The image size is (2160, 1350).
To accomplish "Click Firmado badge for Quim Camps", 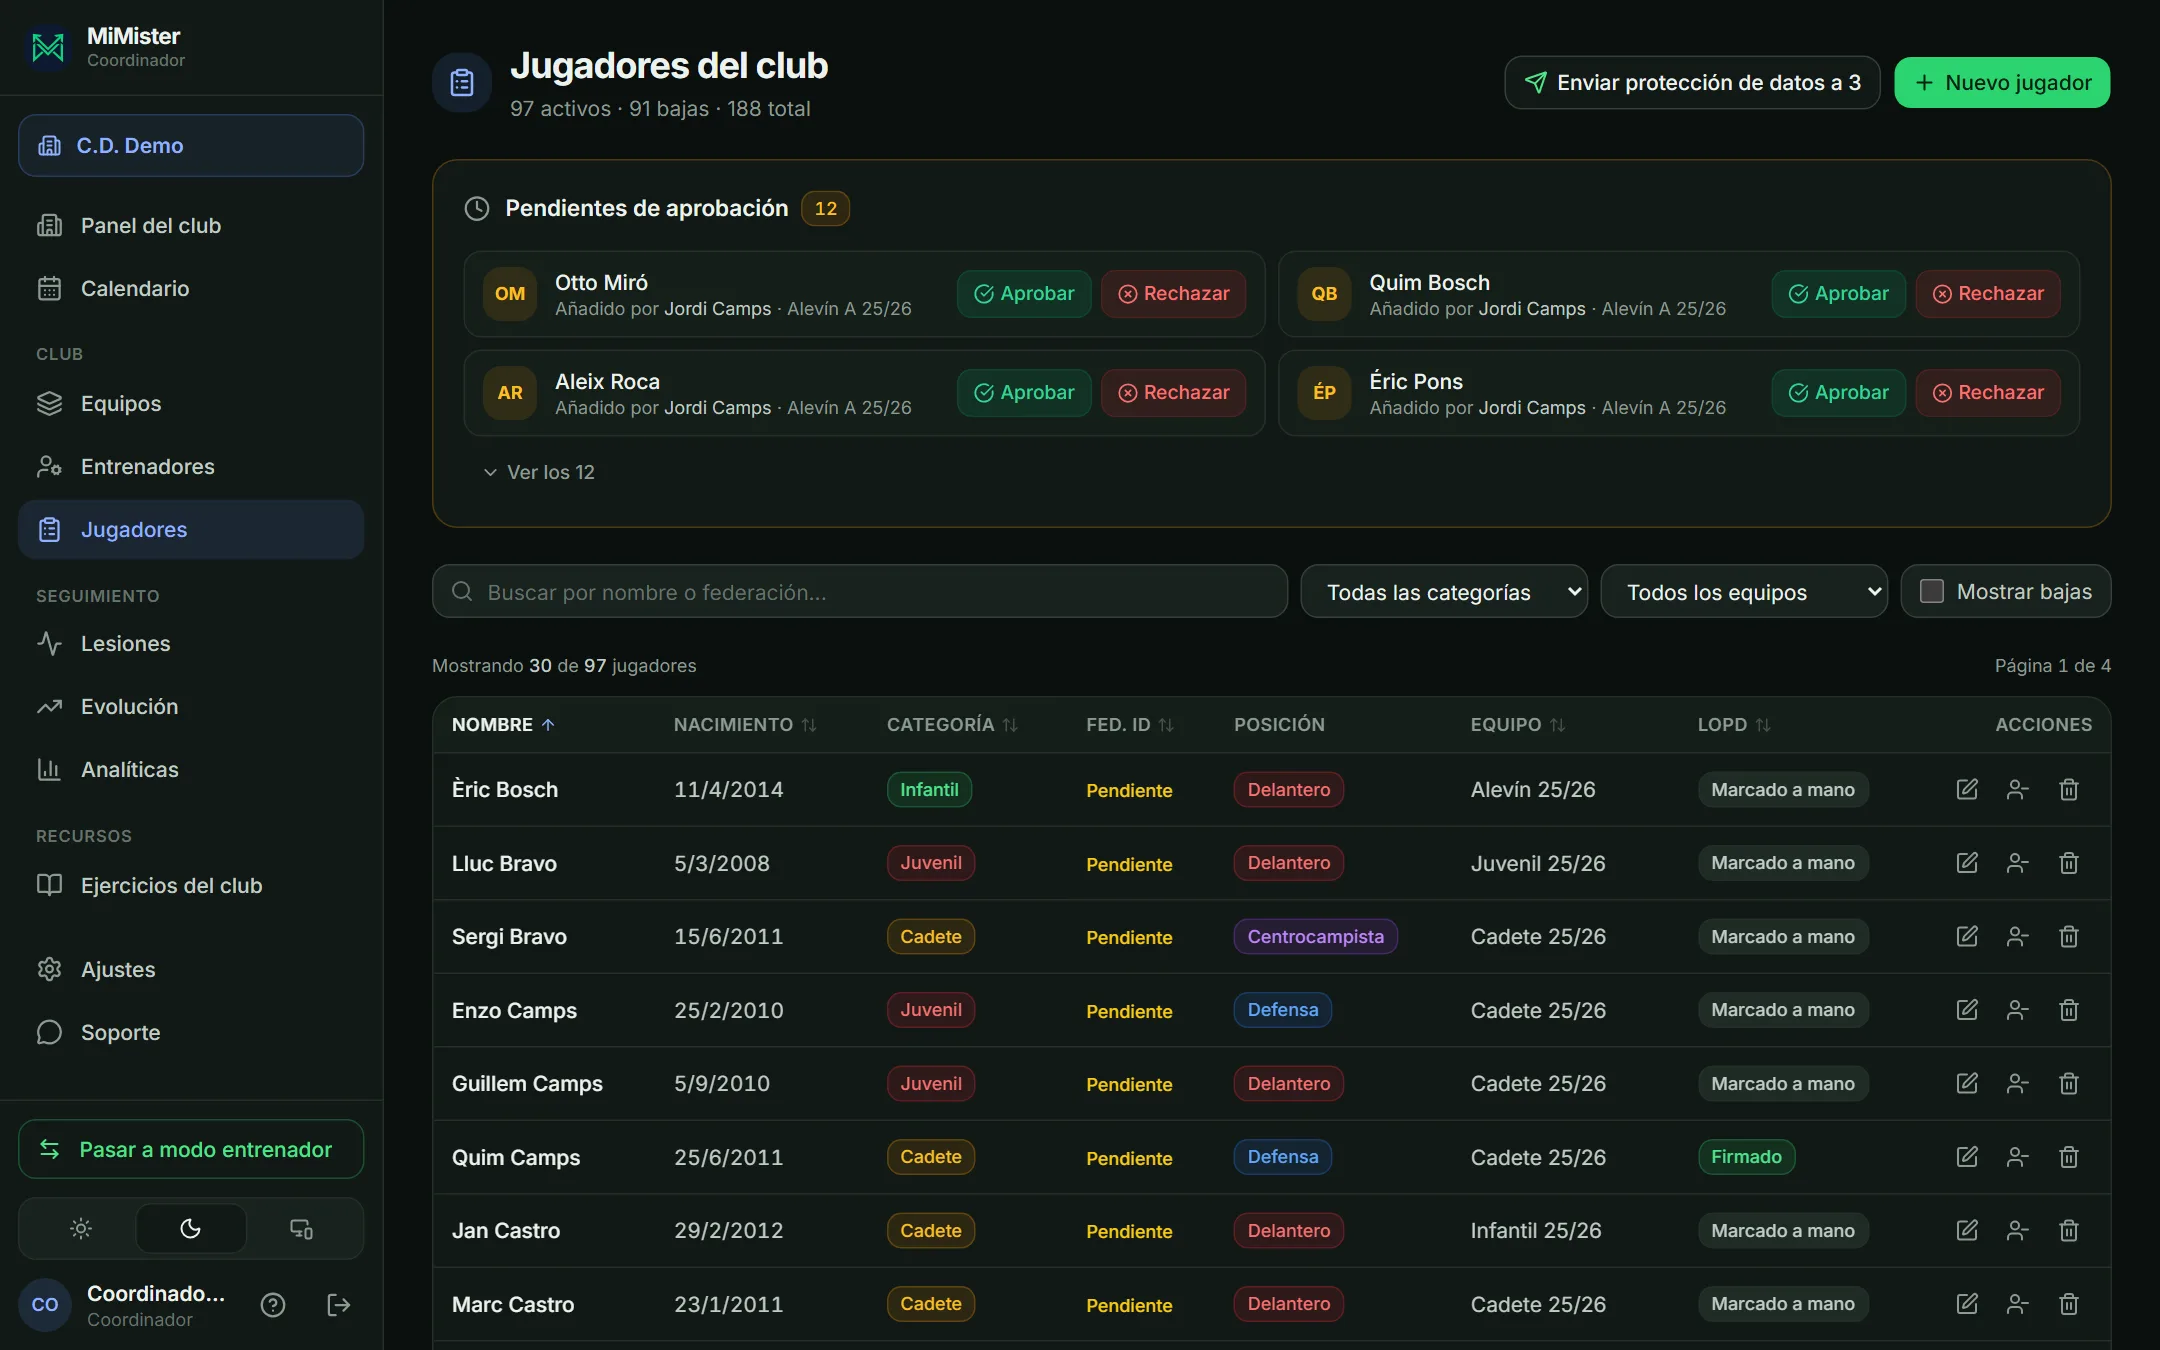I will 1746,1157.
